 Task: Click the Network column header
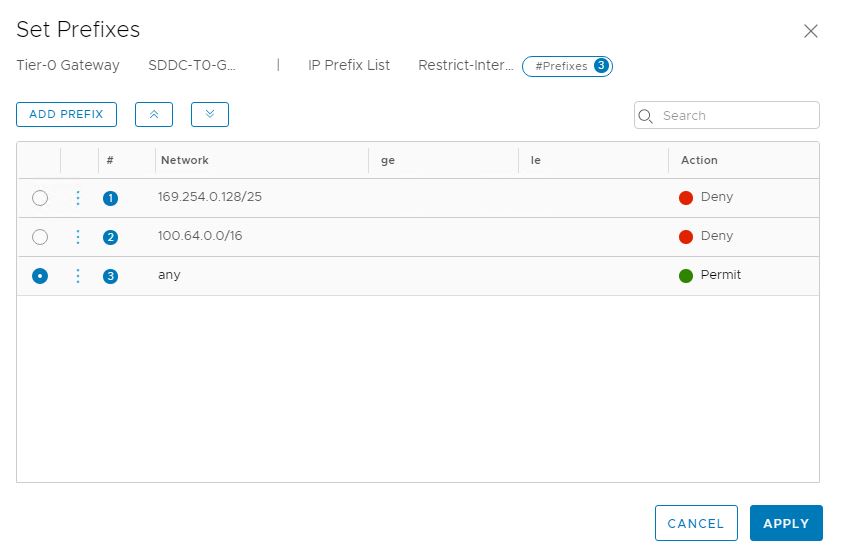coord(185,160)
